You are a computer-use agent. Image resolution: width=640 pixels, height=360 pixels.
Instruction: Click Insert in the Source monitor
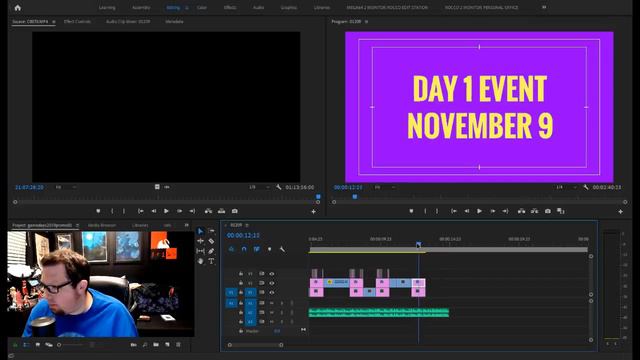pyautogui.click(x=208, y=211)
